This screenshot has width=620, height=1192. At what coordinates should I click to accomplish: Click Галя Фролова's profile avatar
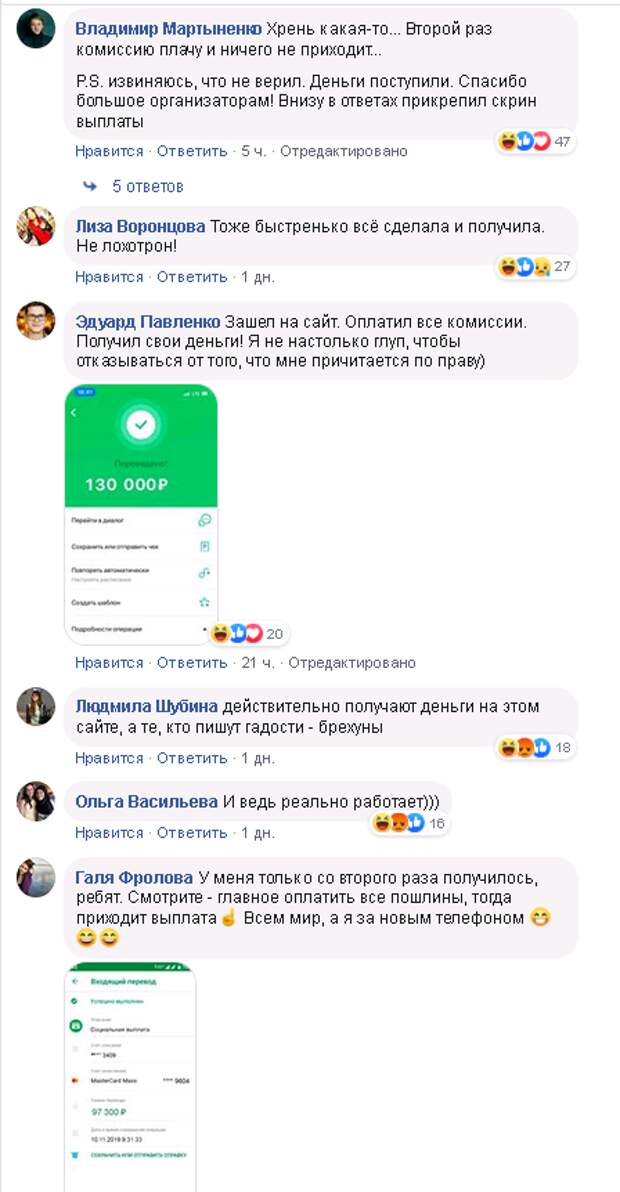point(36,877)
